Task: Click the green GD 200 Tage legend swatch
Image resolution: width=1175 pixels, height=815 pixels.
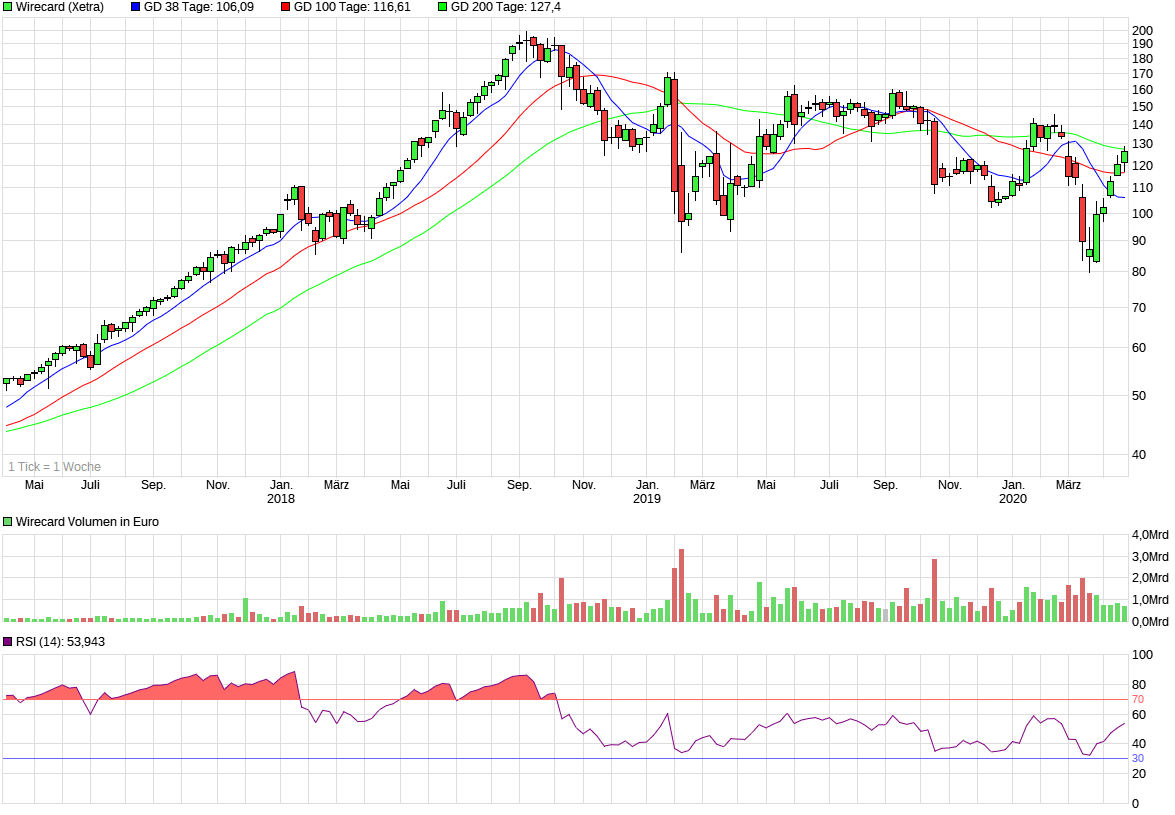Action: point(443,7)
